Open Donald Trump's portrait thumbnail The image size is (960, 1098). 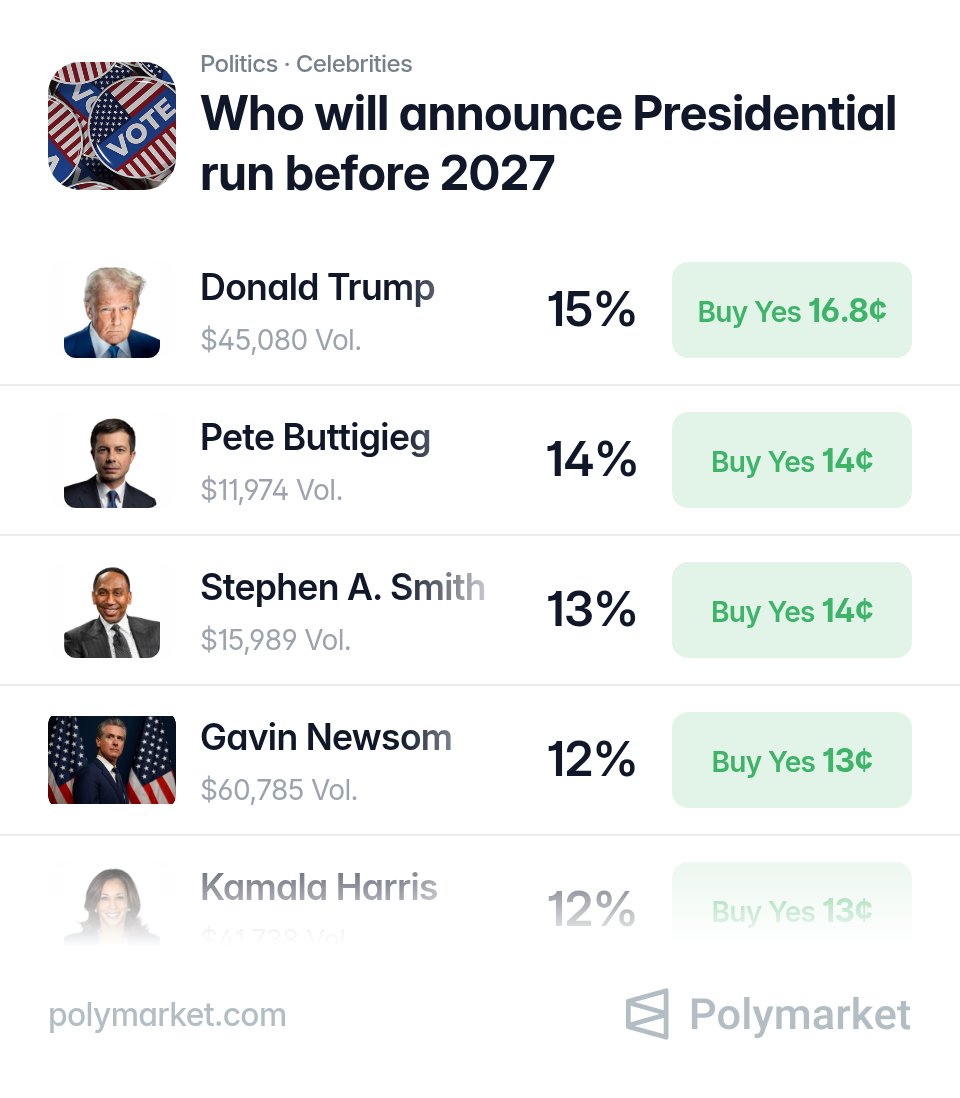tap(112, 311)
